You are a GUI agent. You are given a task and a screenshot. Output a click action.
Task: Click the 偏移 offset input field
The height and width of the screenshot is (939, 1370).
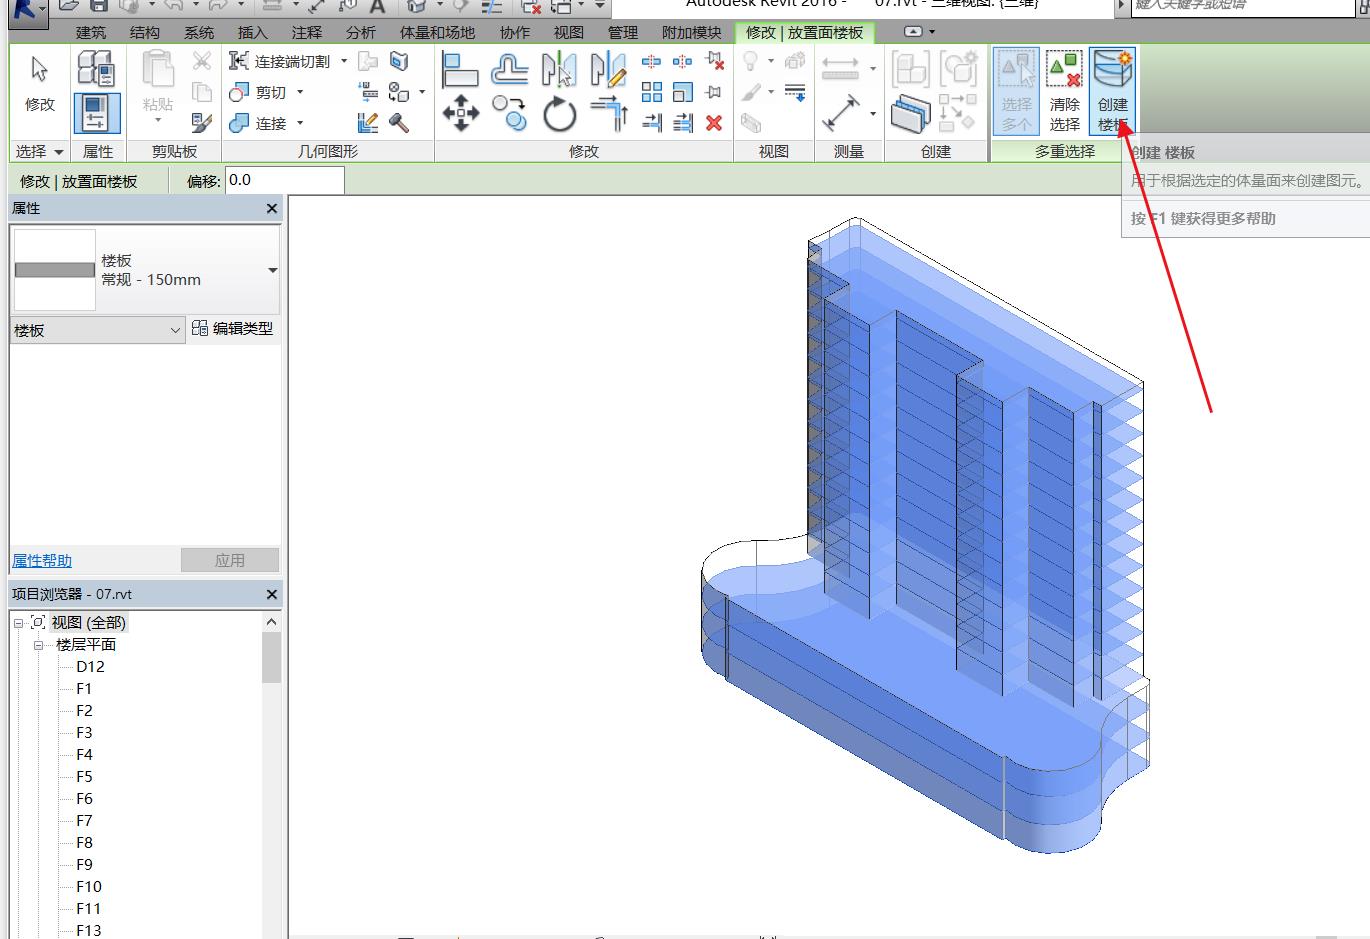(x=284, y=181)
